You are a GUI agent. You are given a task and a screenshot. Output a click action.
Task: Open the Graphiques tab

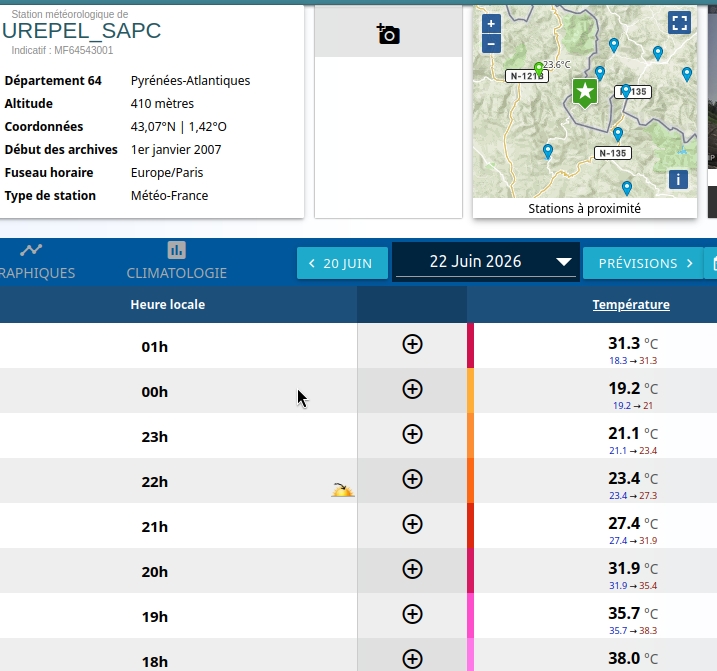point(32,261)
